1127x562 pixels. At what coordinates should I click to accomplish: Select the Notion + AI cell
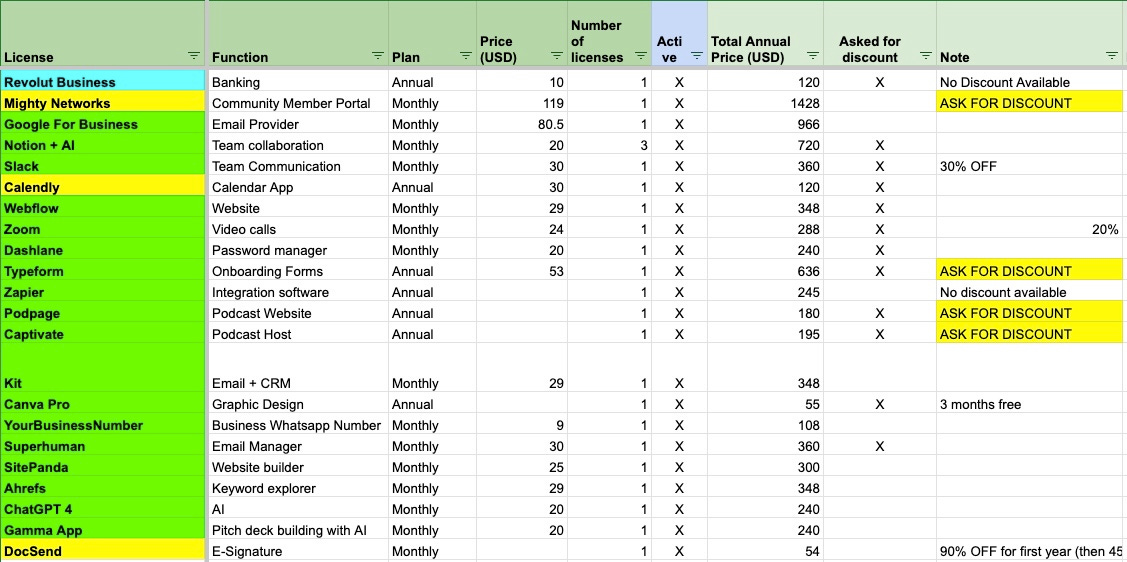click(103, 145)
